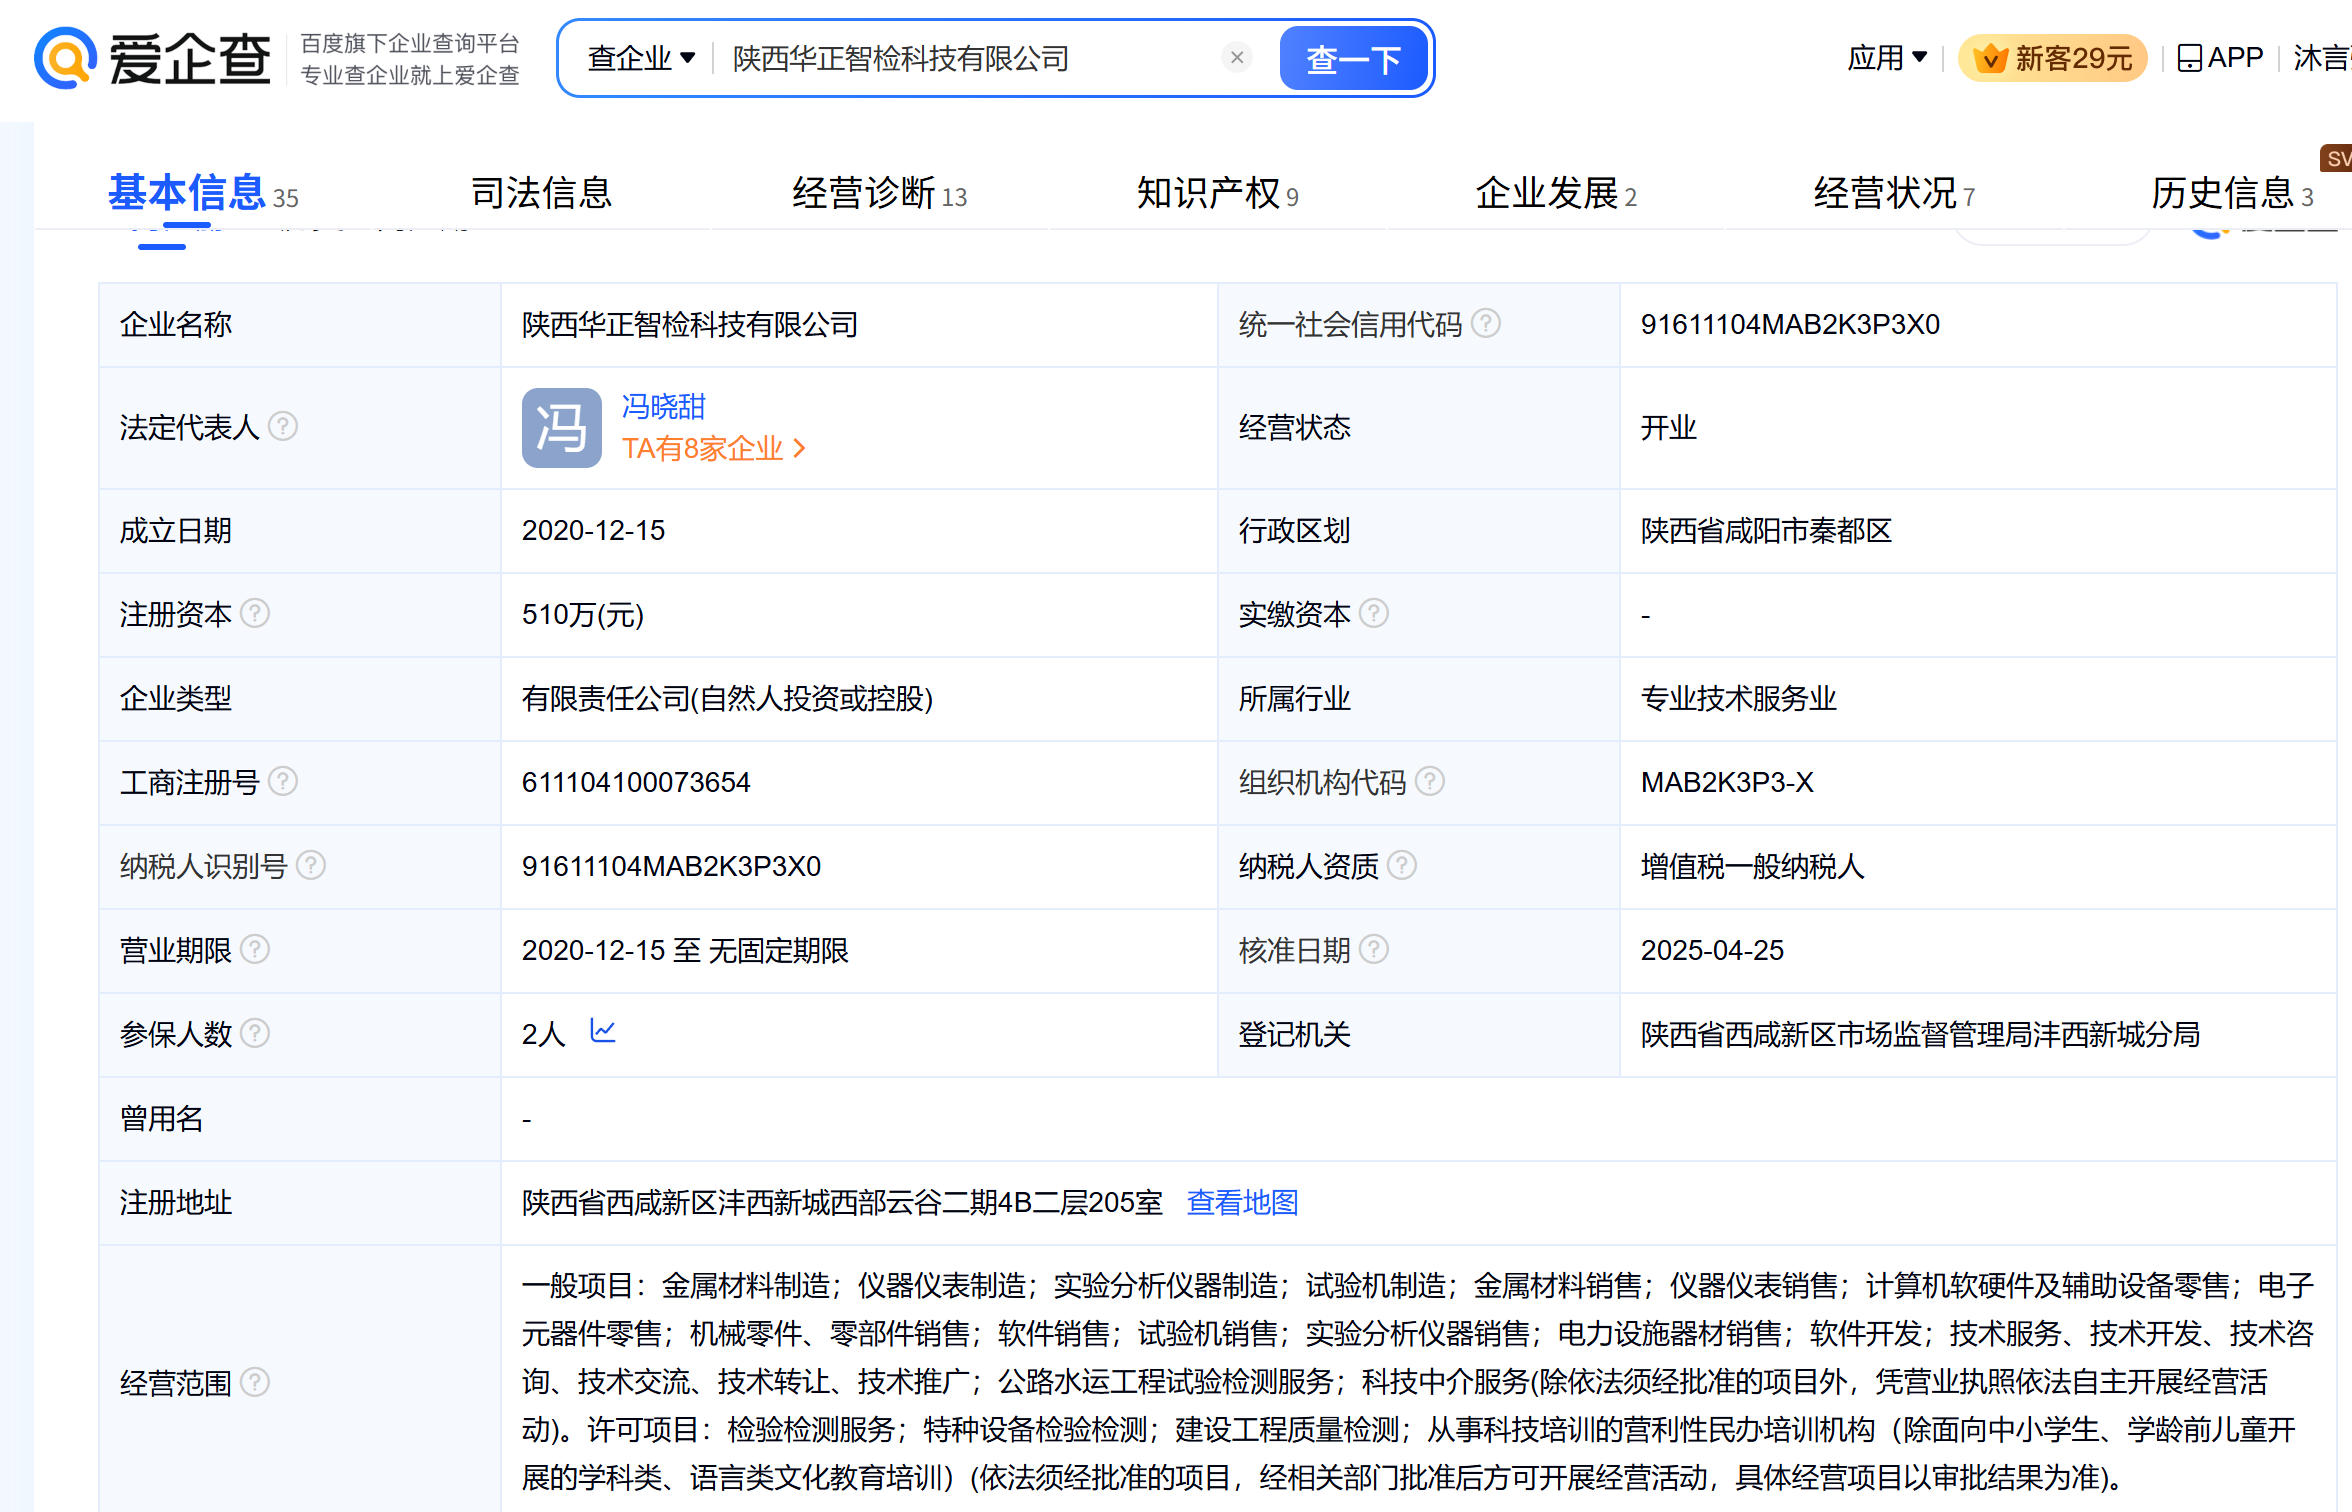
Task: Switch to the 司法信息 tab
Action: 541,193
